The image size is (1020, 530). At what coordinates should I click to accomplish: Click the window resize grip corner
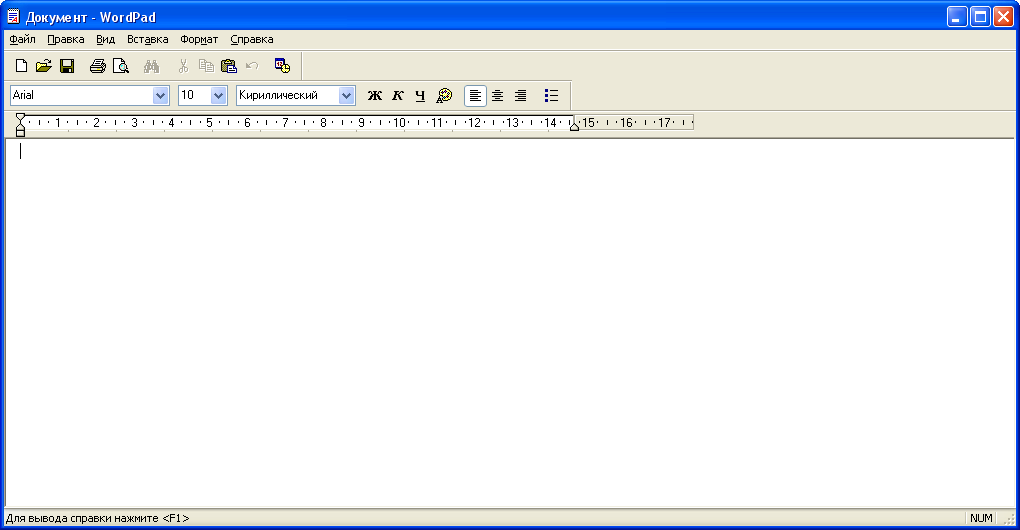pos(1010,520)
